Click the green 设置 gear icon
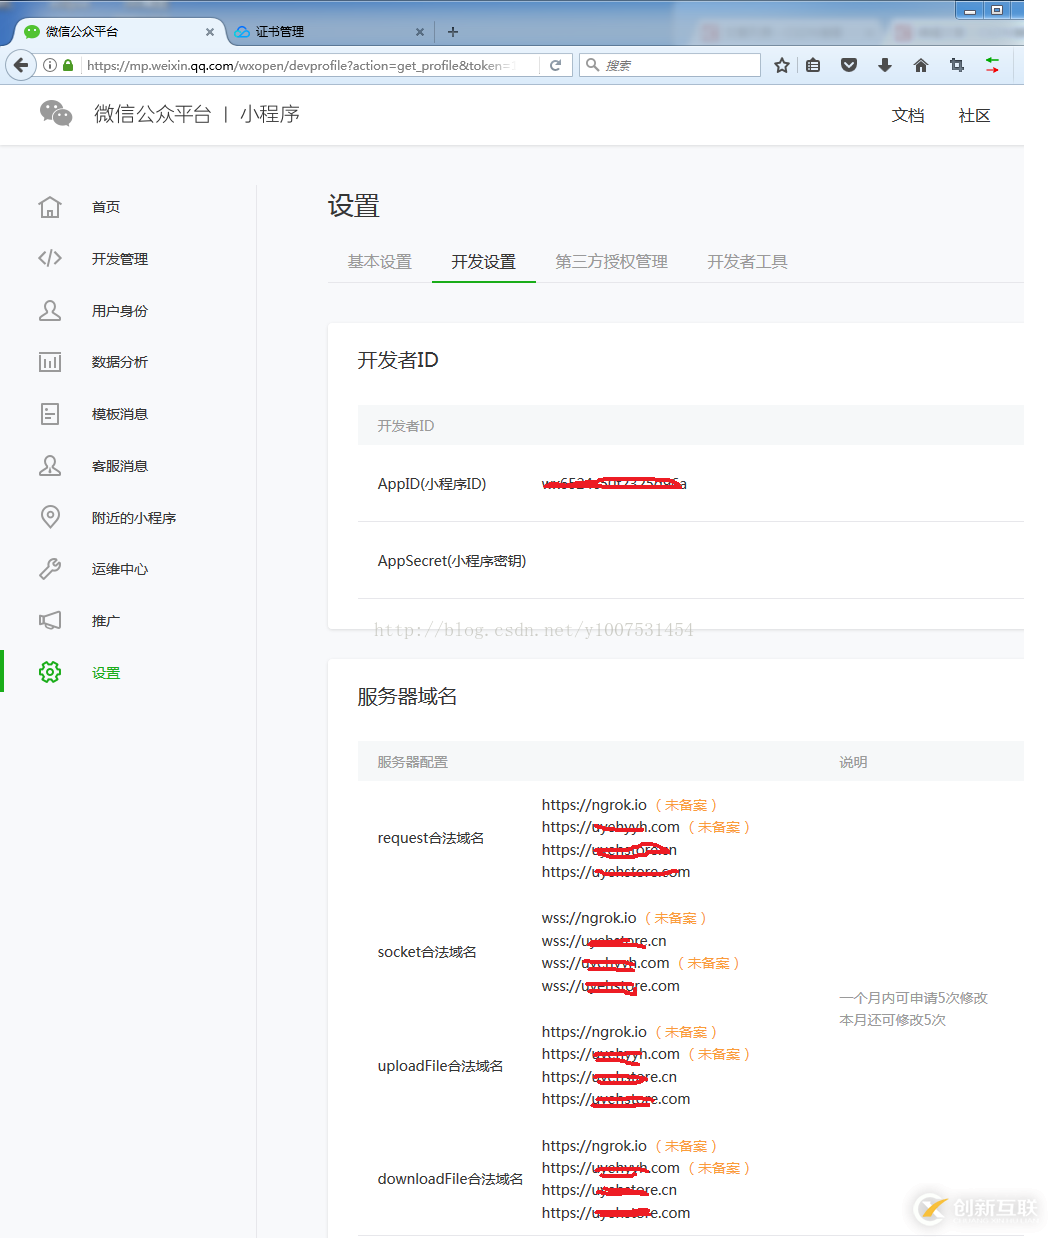This screenshot has height=1238, width=1048. pyautogui.click(x=50, y=672)
